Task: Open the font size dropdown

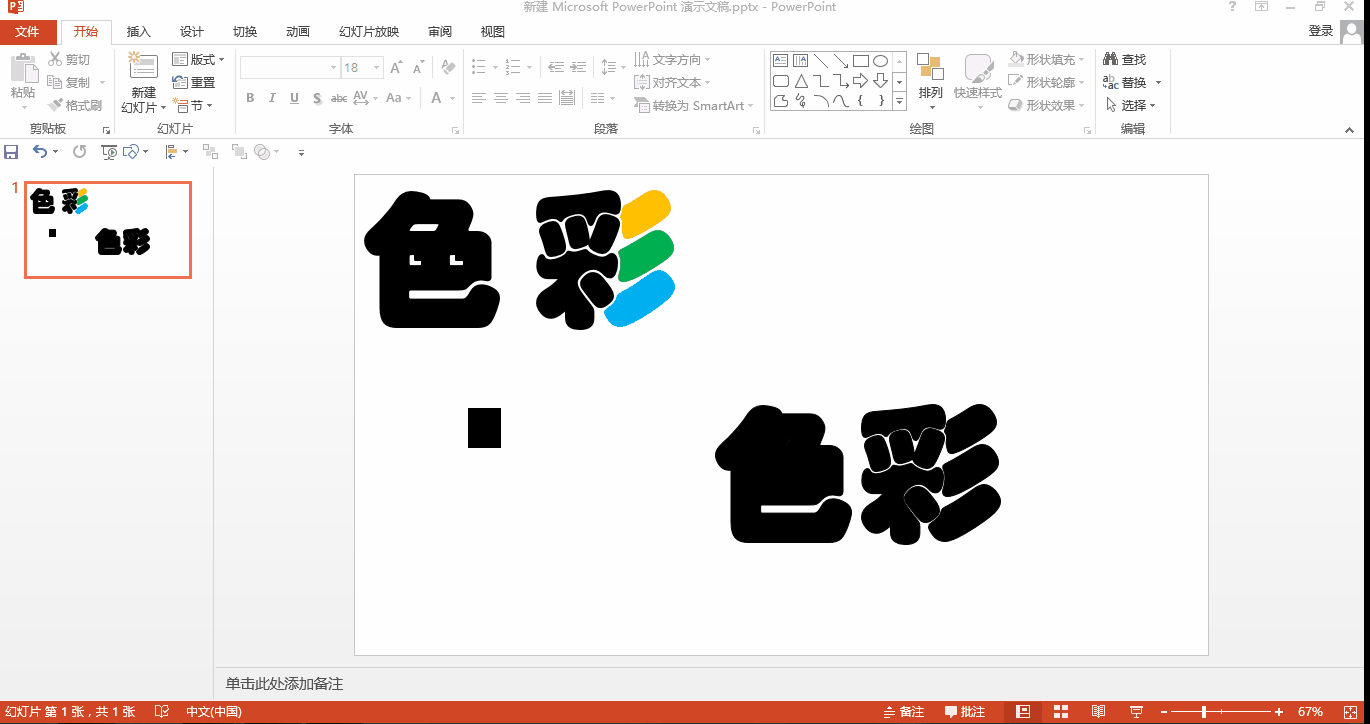Action: tap(376, 67)
